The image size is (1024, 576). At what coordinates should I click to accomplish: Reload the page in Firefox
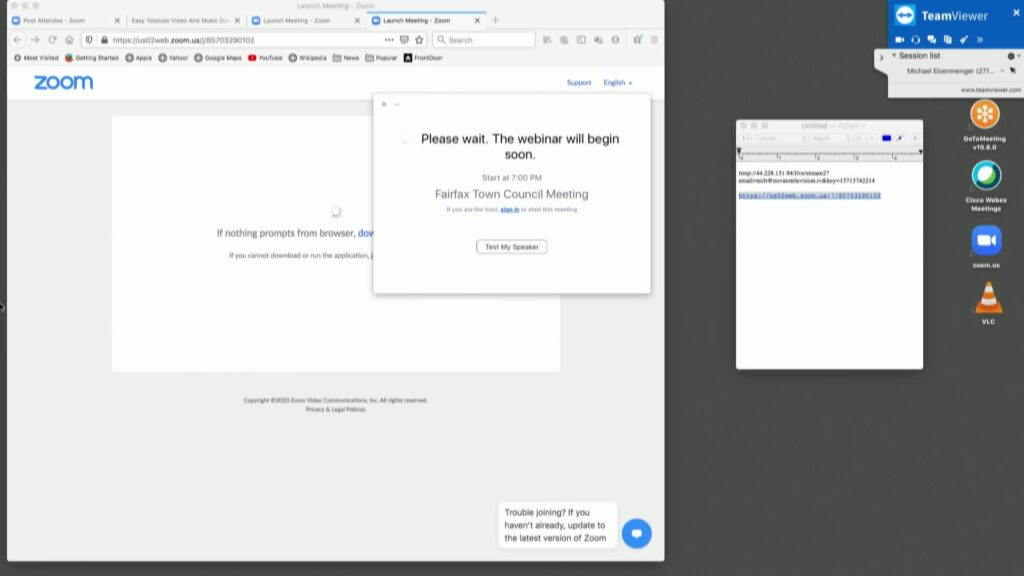[52, 40]
